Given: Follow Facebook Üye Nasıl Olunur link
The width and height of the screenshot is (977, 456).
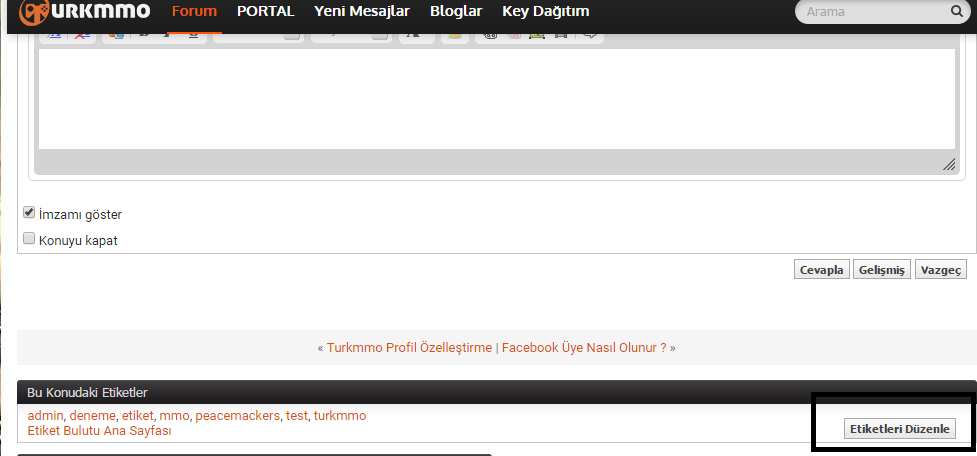Looking at the screenshot, I should point(584,348).
